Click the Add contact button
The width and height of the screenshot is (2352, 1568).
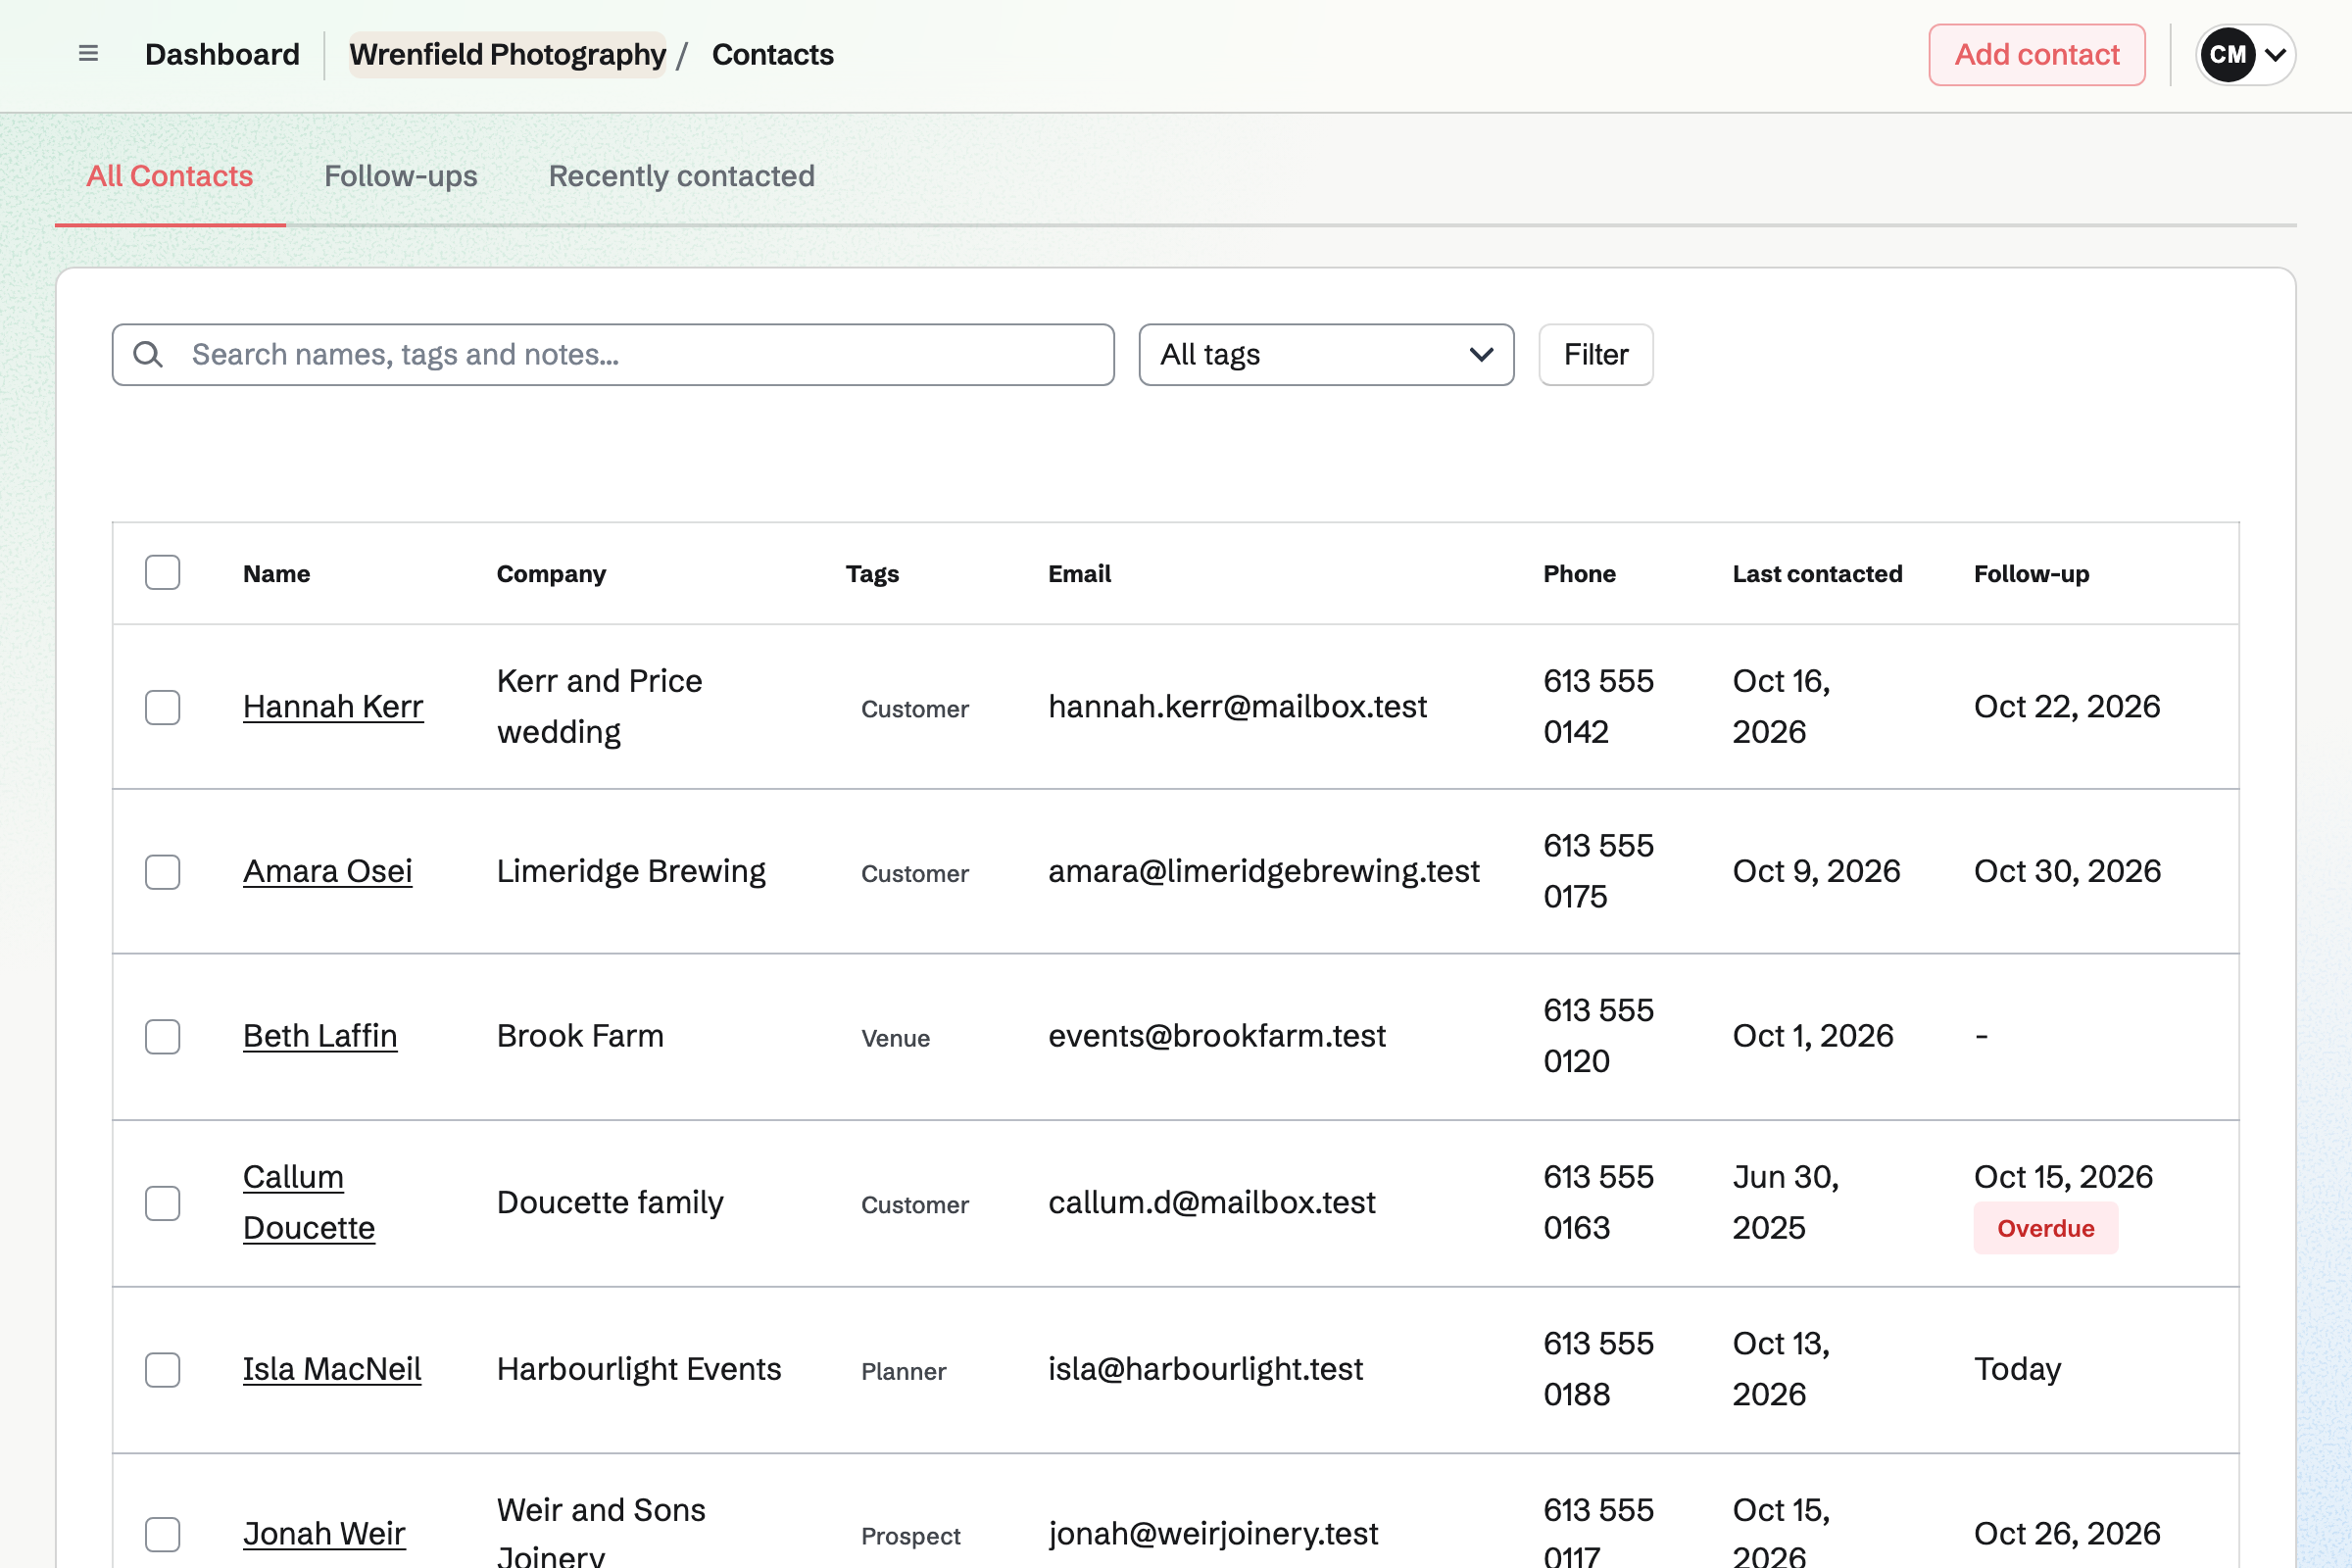tap(2036, 54)
